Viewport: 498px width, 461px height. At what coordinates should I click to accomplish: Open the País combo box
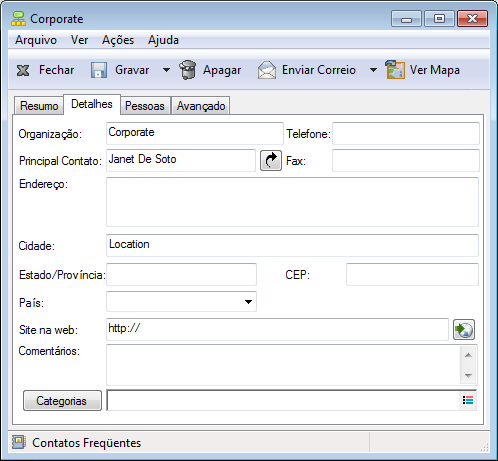pyautogui.click(x=181, y=302)
